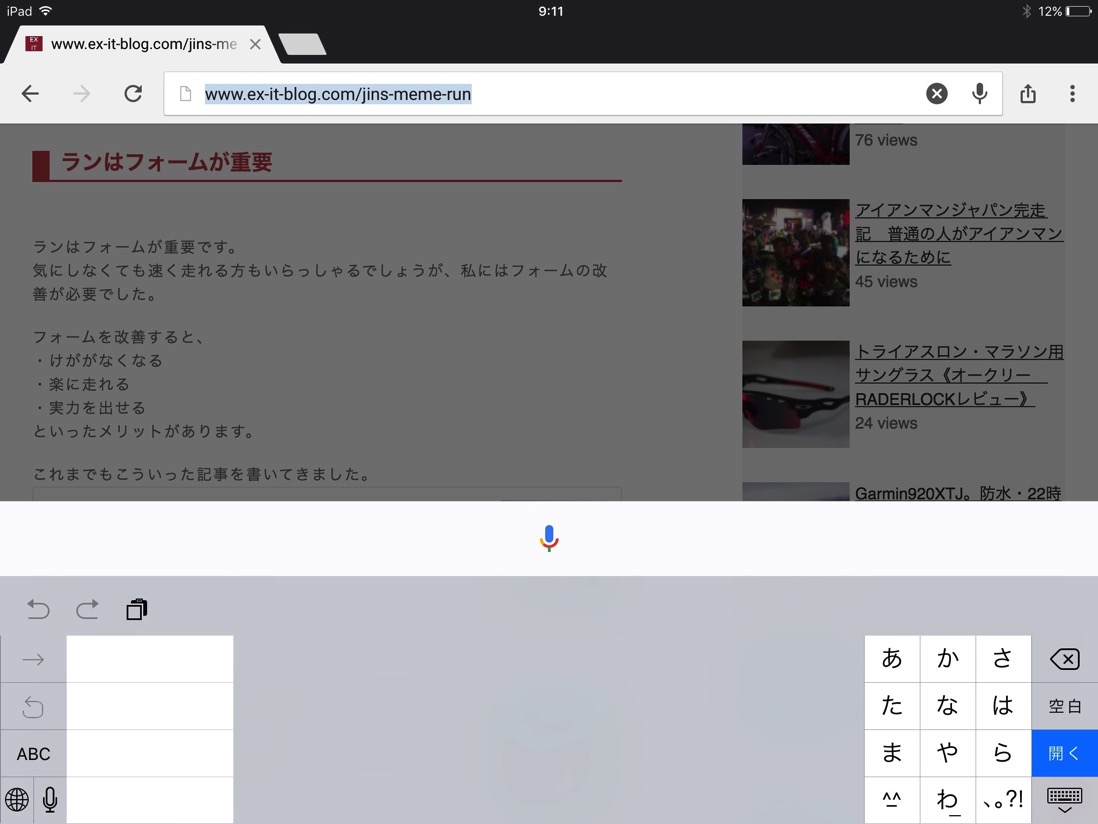Click the ・楽に走れる bullet line
Viewport: 1098px width, 824px height.
pyautogui.click(x=81, y=384)
